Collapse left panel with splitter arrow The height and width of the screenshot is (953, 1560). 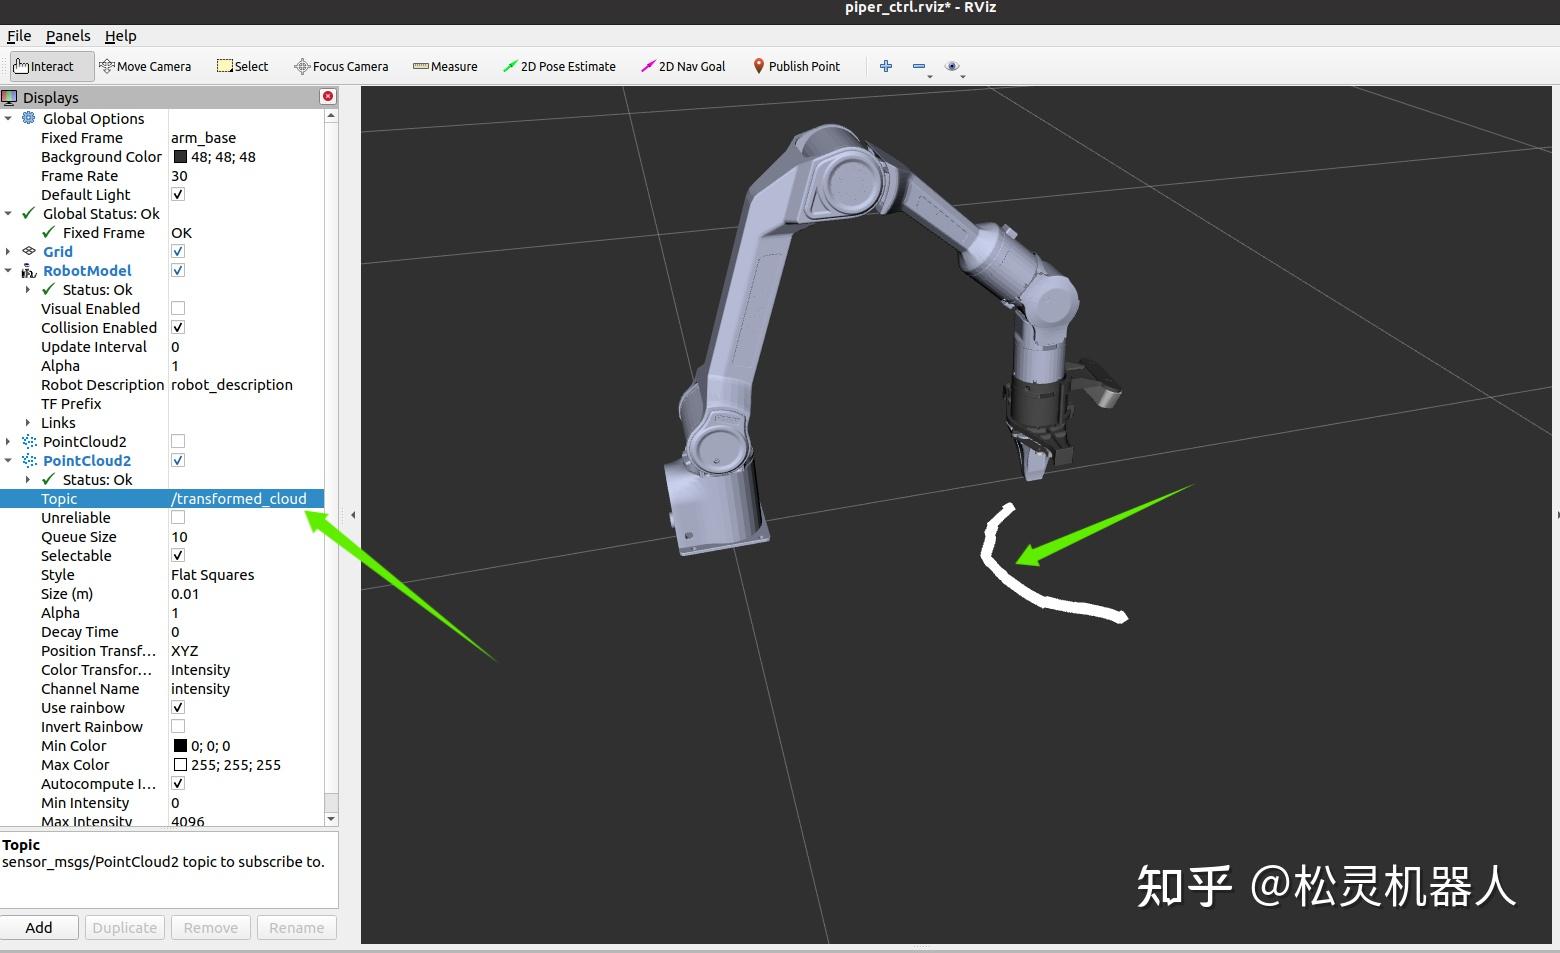[x=352, y=515]
